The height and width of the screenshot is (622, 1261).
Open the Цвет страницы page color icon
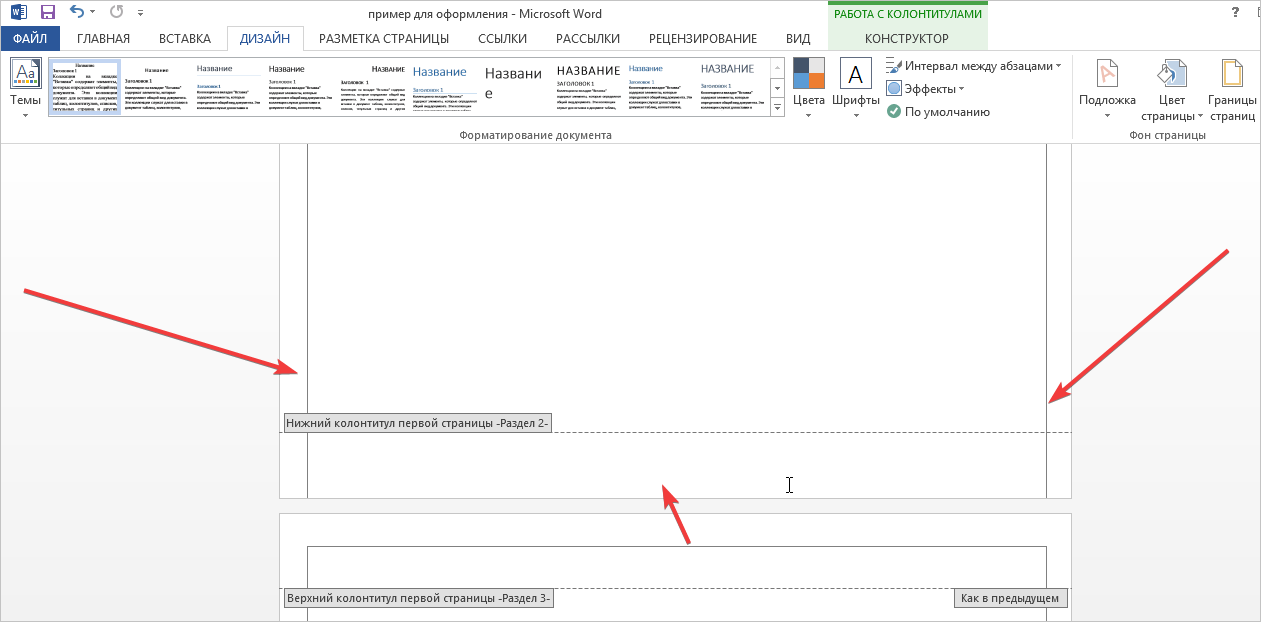(x=1171, y=87)
